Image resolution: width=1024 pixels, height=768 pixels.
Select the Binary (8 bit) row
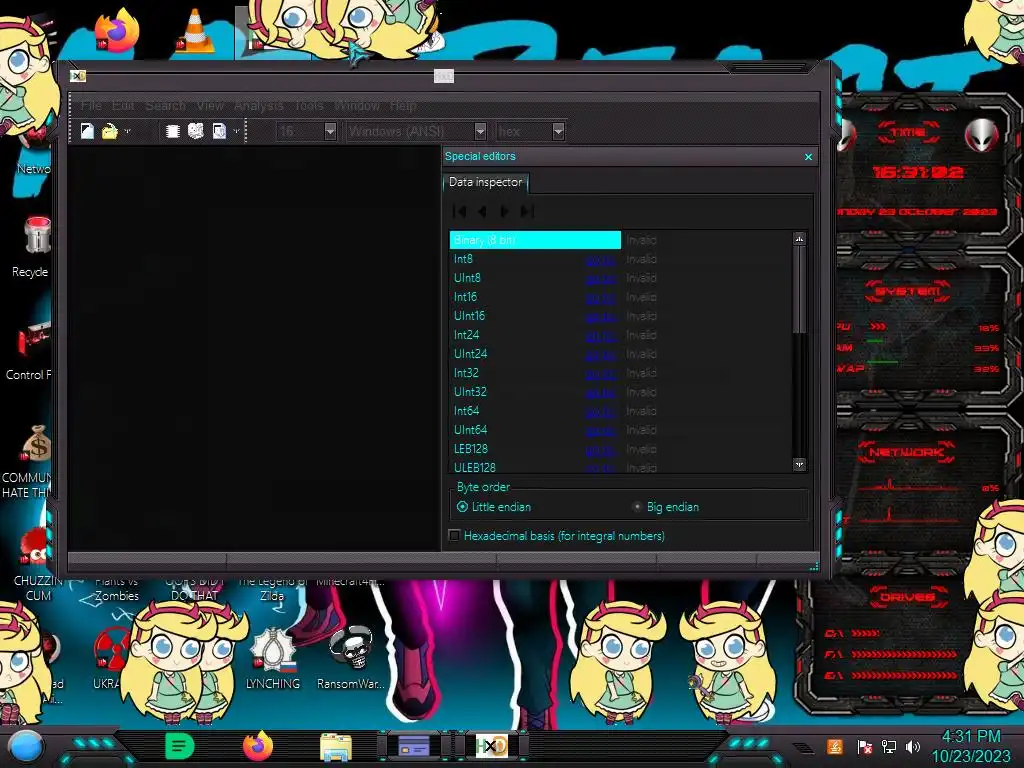[x=535, y=240]
